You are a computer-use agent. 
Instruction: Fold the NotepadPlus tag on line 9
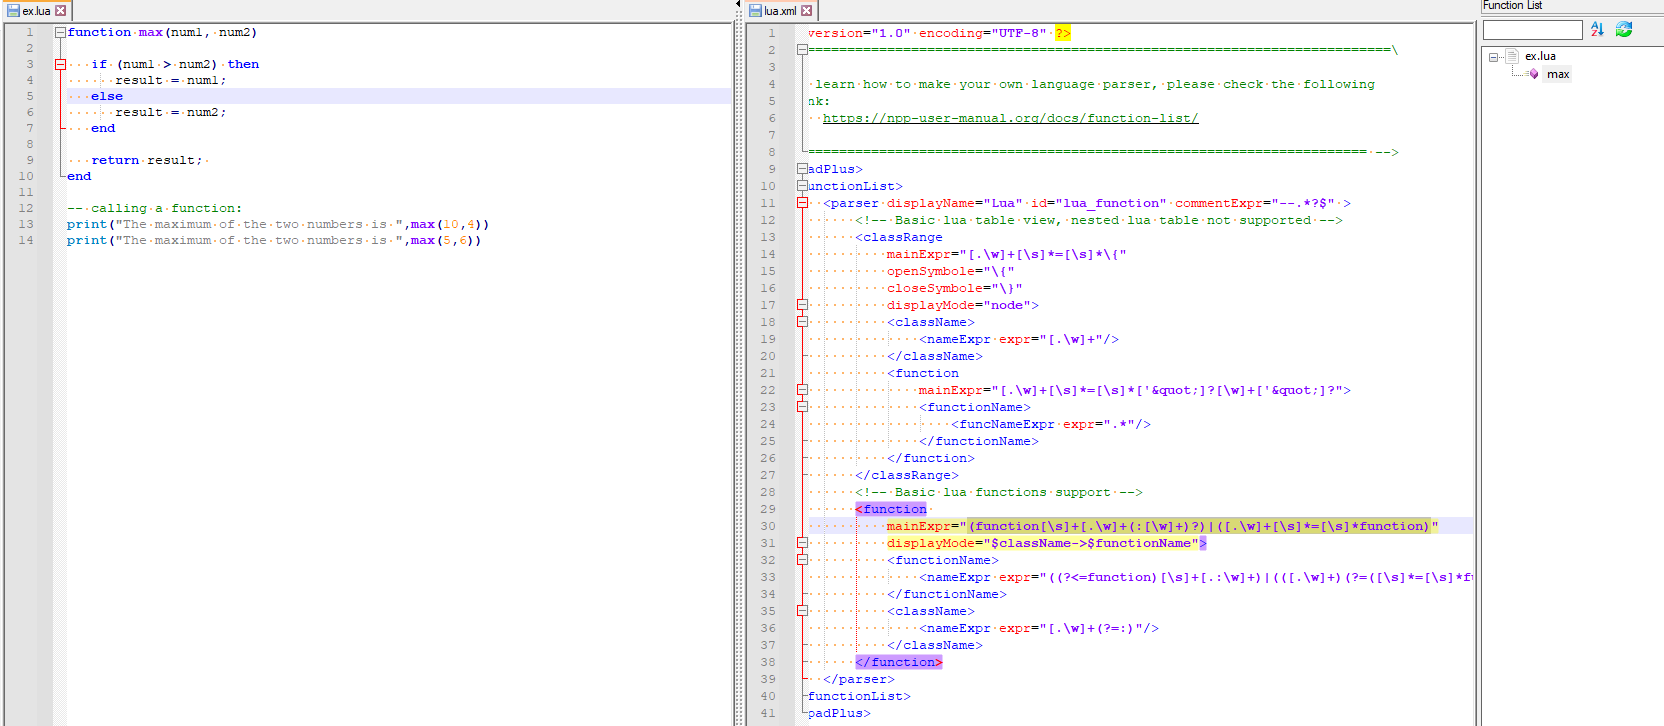point(802,169)
